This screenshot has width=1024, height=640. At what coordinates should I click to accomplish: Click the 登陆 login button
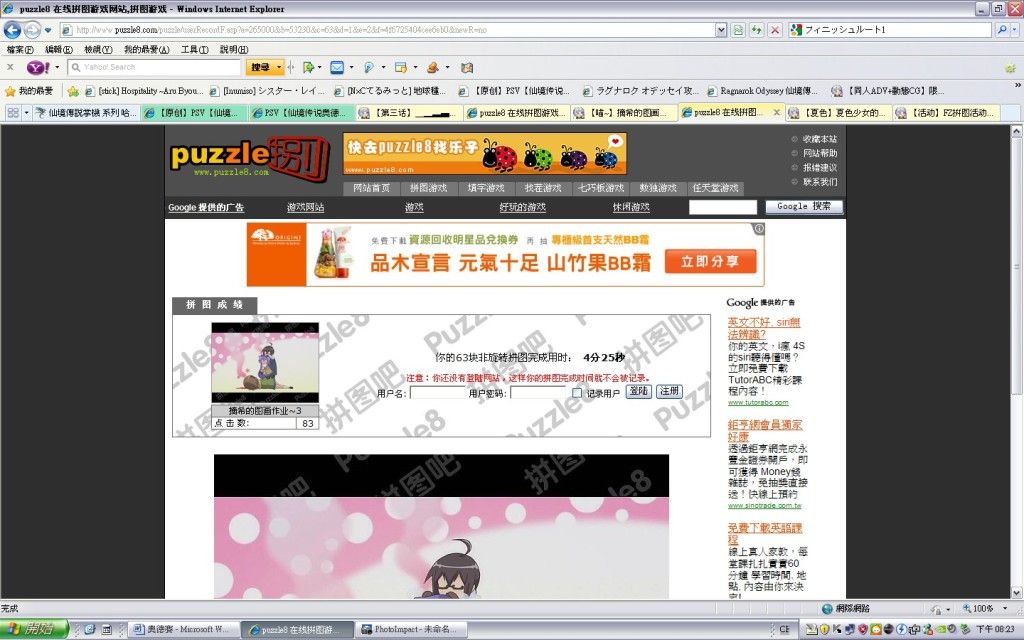pyautogui.click(x=639, y=391)
